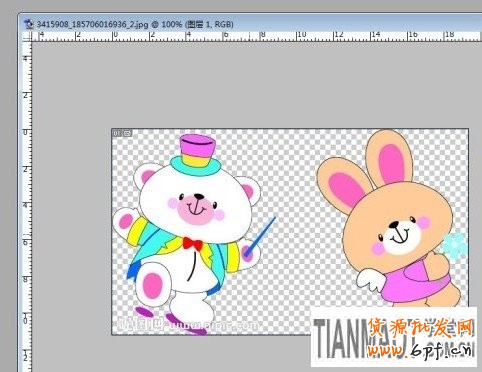Viewport: 482px width, 372px height.
Task: Click the document icon in the title bar
Action: tap(29, 24)
